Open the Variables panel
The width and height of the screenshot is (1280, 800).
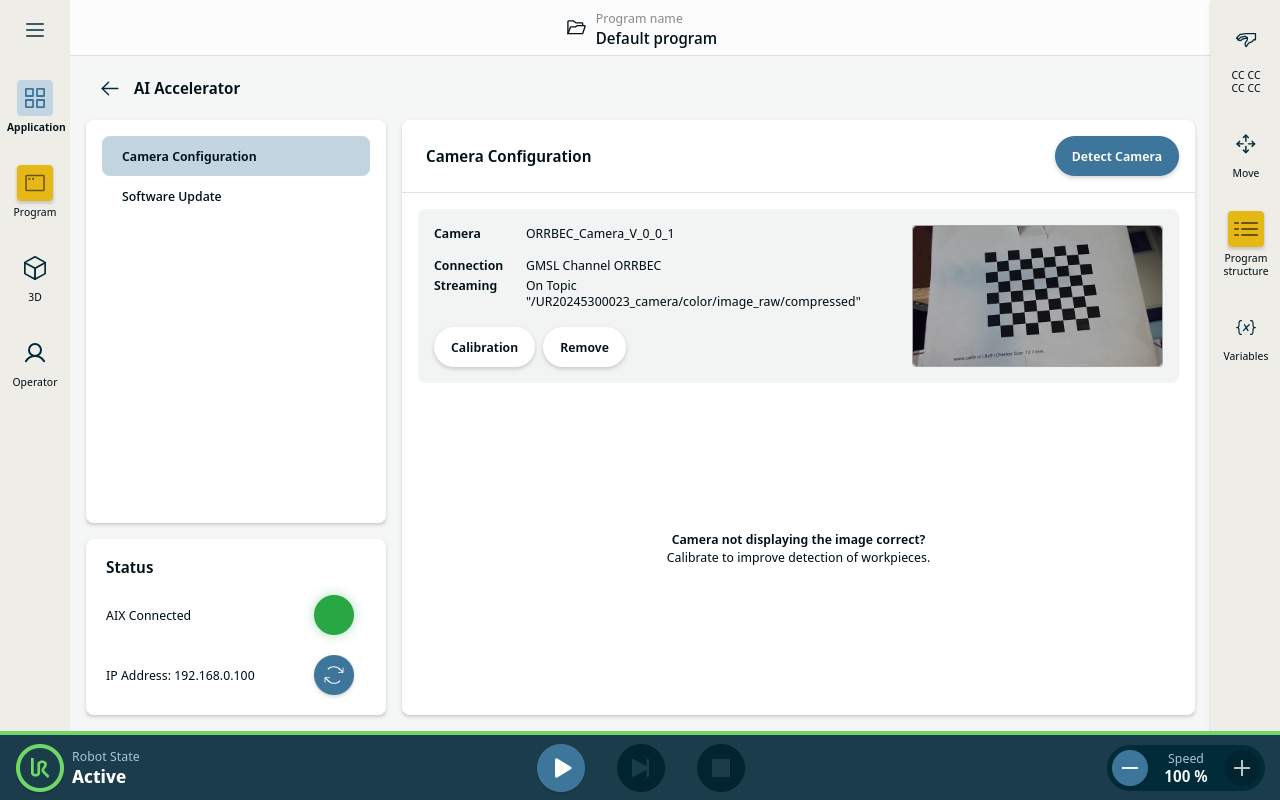click(x=1245, y=327)
